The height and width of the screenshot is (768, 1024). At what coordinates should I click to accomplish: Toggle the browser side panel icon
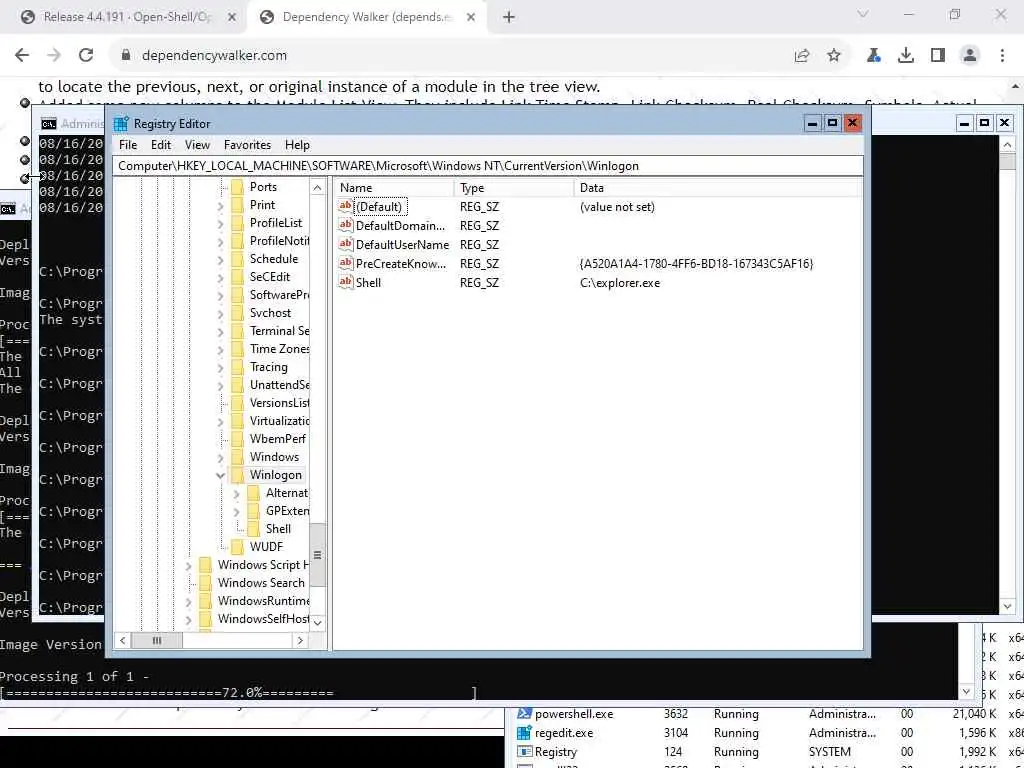click(x=938, y=56)
